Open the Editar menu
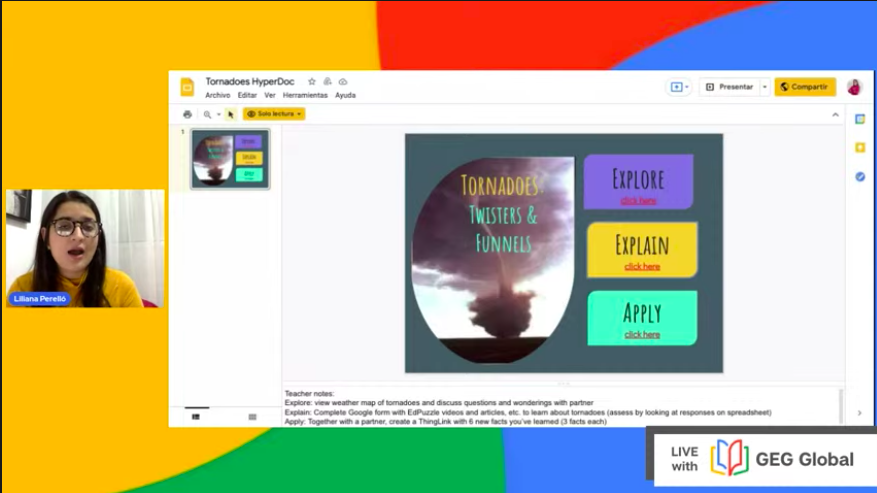 [x=247, y=95]
